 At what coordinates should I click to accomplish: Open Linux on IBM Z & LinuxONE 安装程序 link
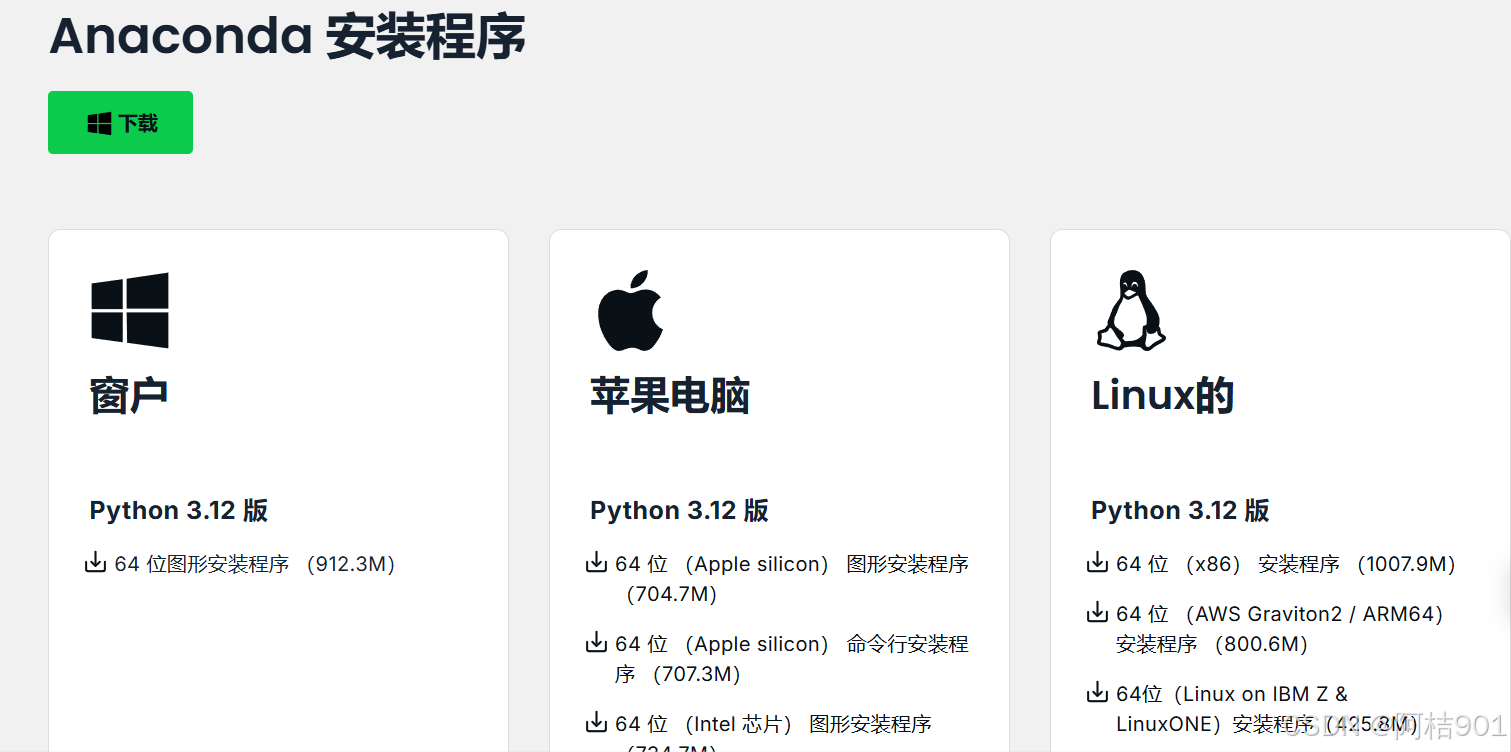(1268, 709)
